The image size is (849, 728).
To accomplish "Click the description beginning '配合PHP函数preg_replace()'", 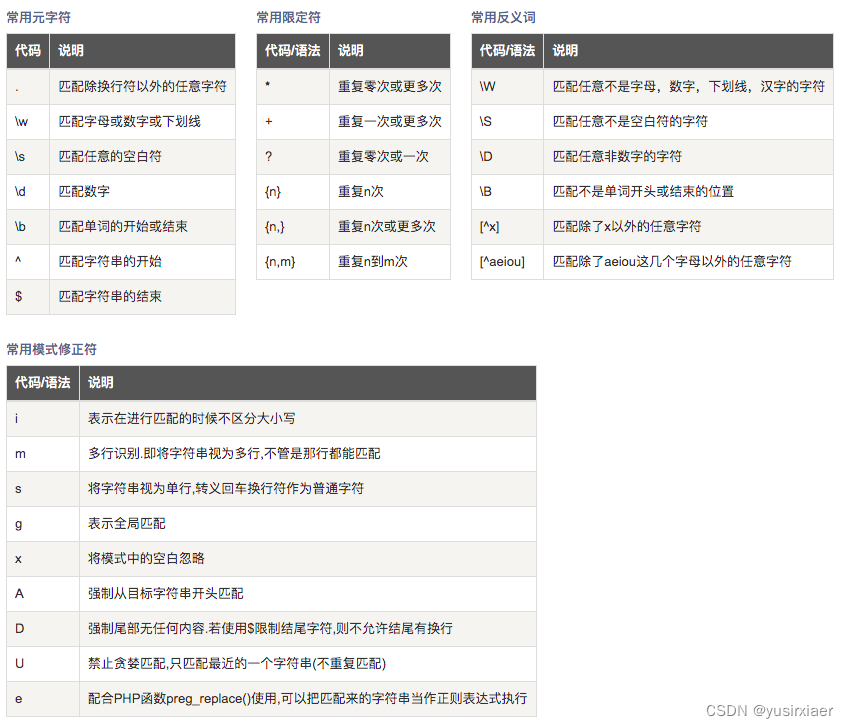I will click(308, 699).
